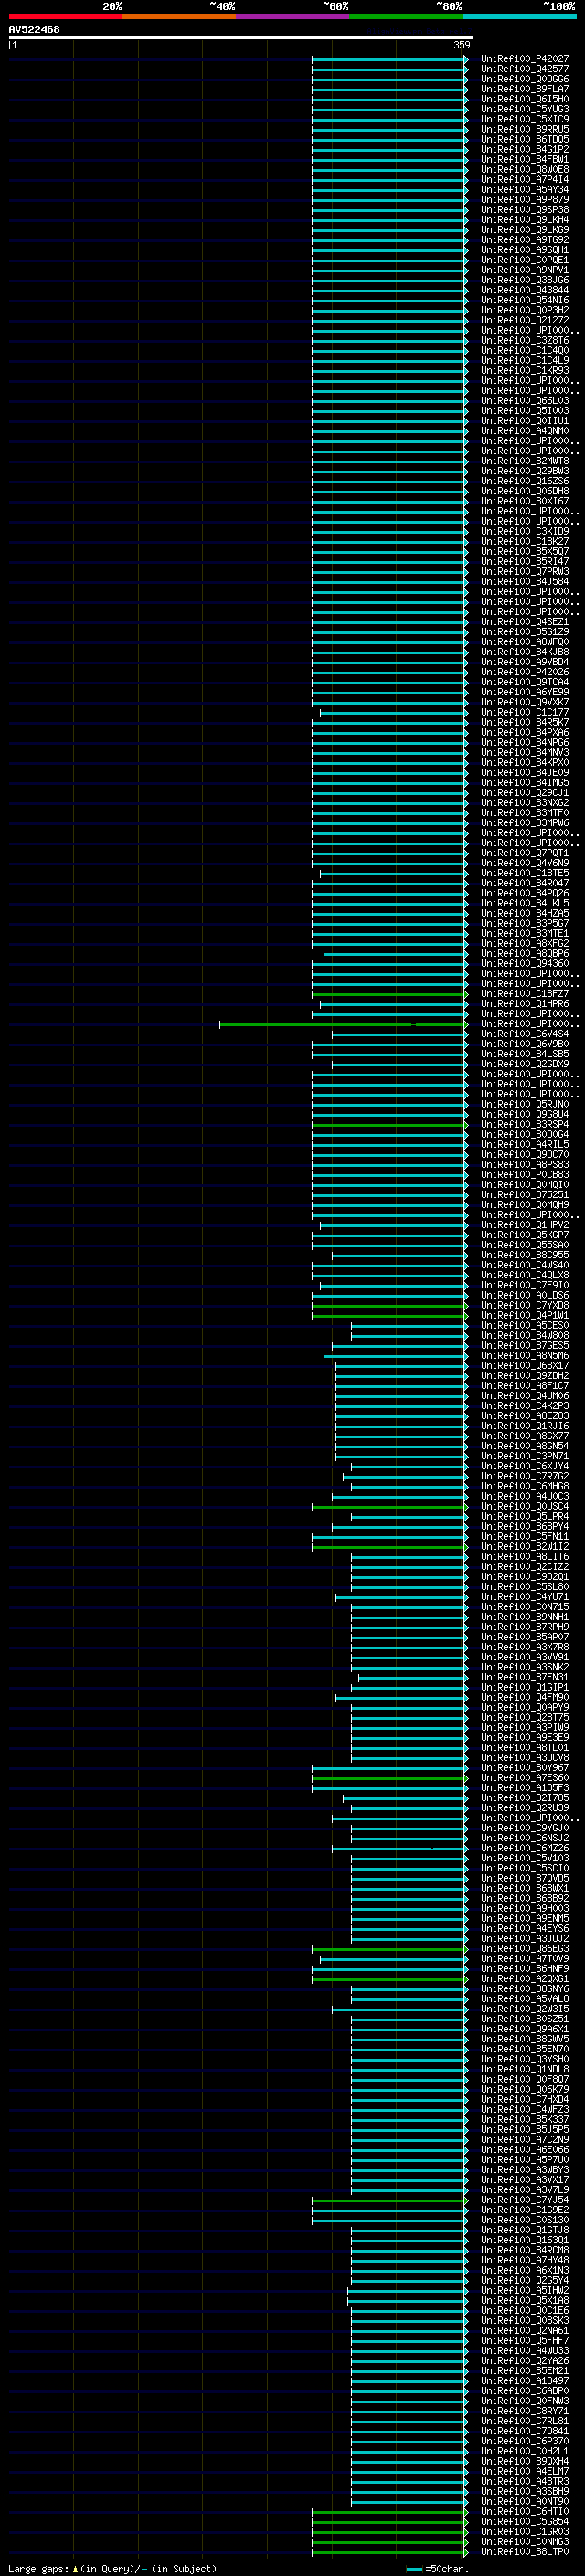Select hit label UniRef100_B4W808
Image resolution: width=585 pixels, height=2576 pixels.
524,1336
